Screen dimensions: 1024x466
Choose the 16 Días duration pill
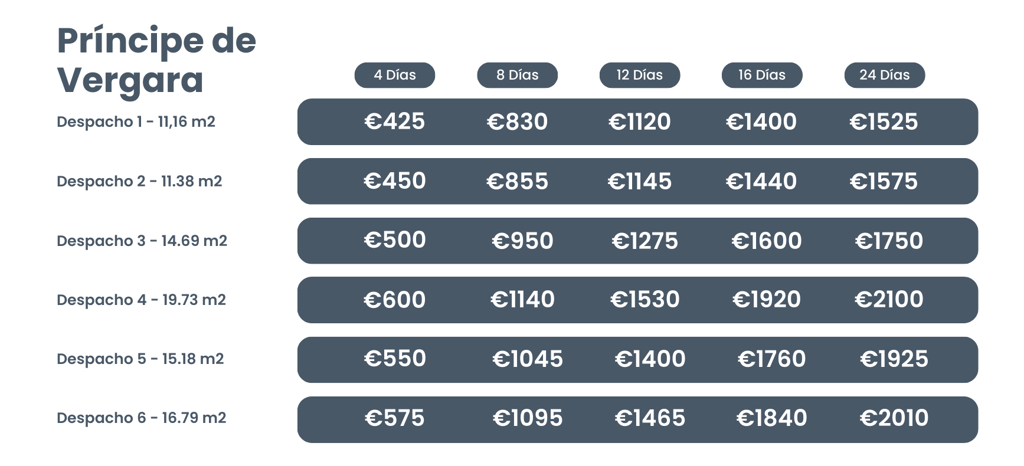(761, 75)
